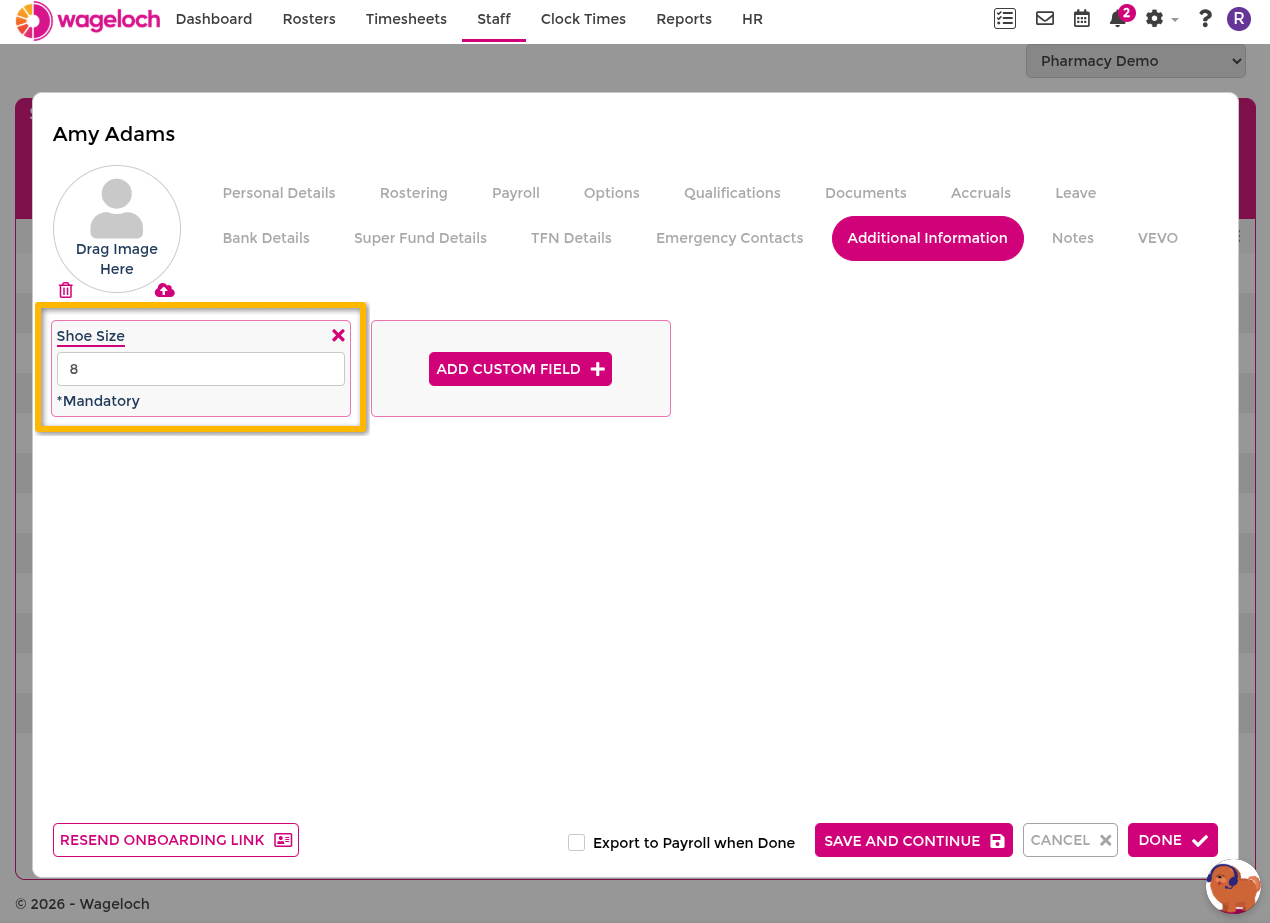Click the Save and Continue button
This screenshot has height=923, width=1270.
click(914, 841)
